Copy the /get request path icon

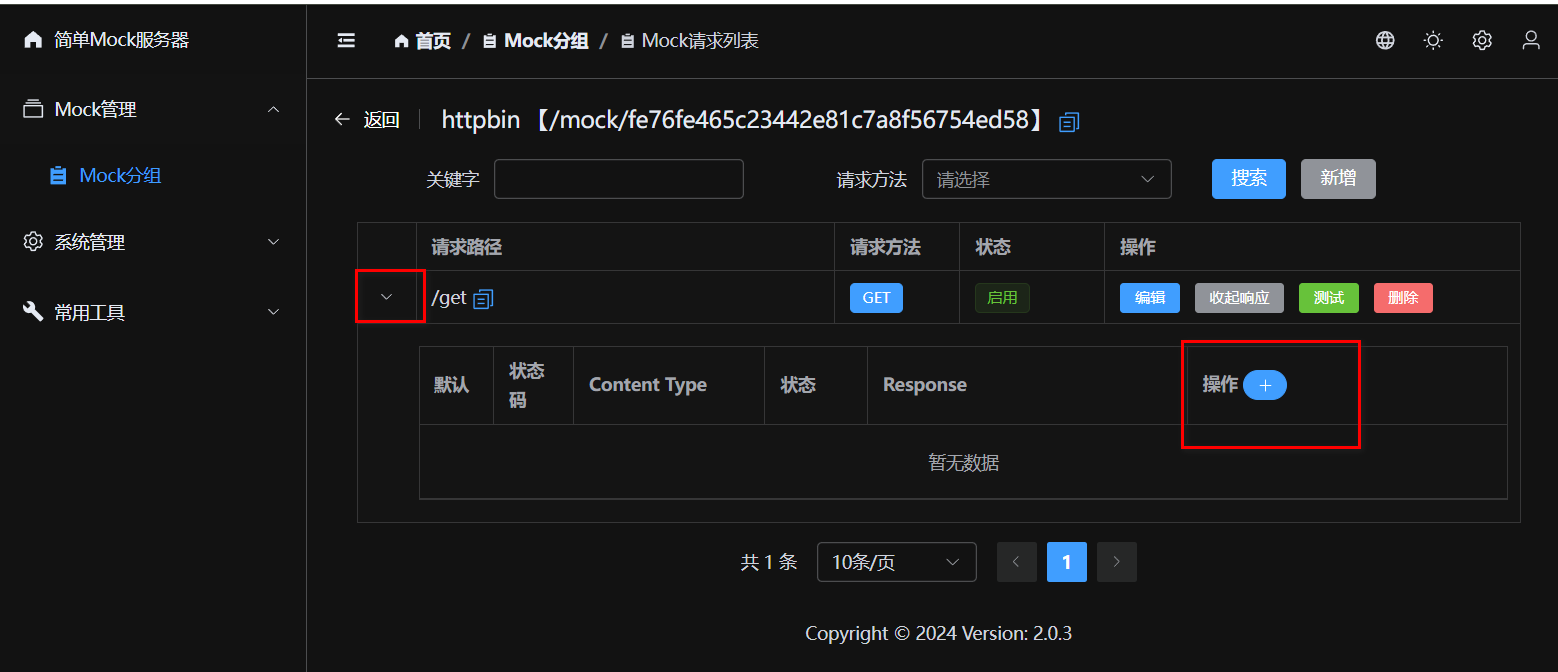click(483, 298)
